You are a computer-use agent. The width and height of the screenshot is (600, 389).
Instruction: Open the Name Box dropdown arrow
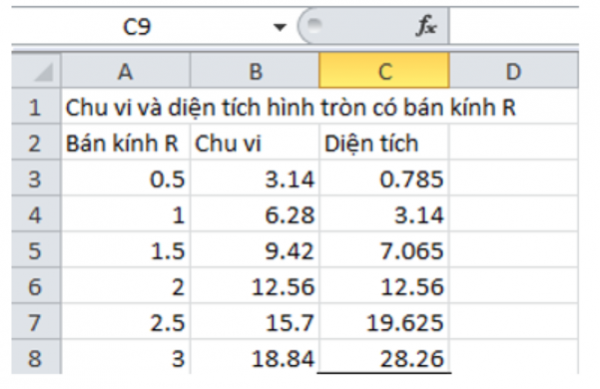pyautogui.click(x=280, y=27)
